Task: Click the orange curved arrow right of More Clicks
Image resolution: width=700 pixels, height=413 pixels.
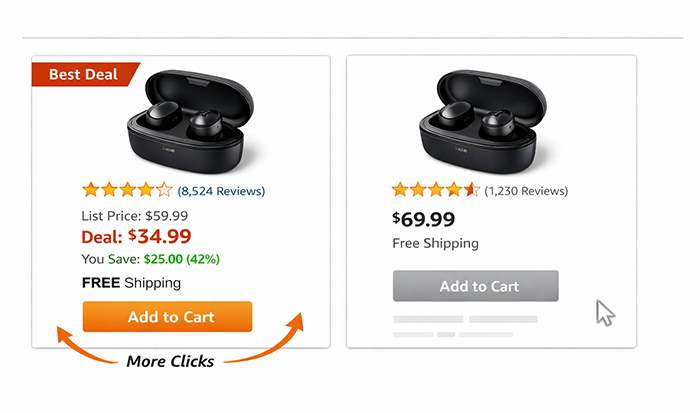Action: pyautogui.click(x=280, y=340)
